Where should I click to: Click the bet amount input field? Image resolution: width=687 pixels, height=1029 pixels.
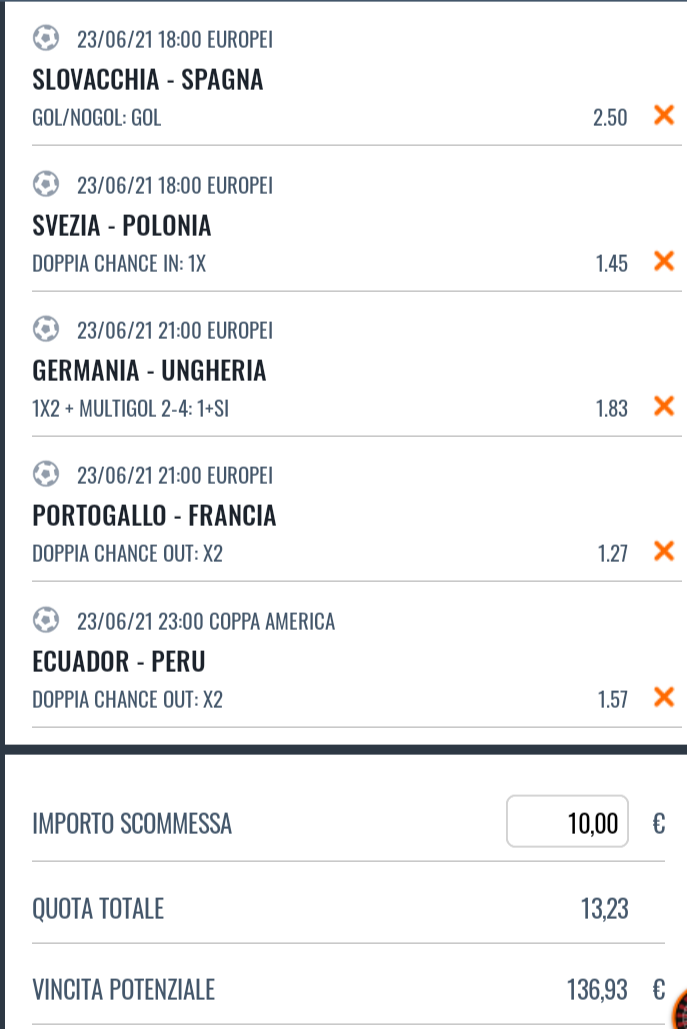tap(567, 823)
